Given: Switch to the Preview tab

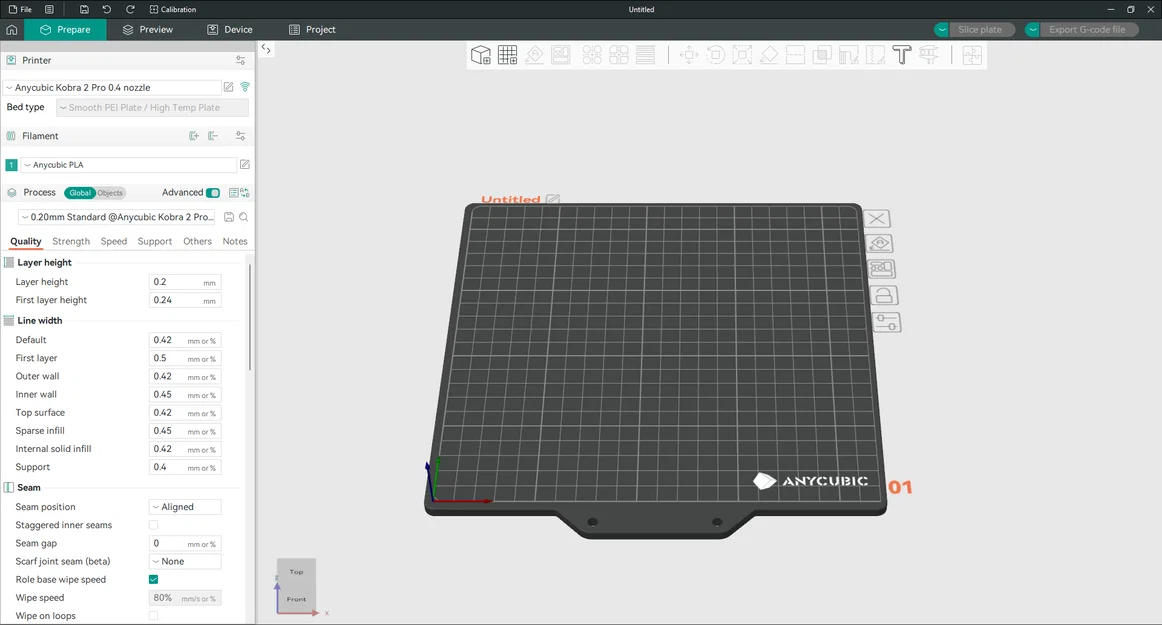Looking at the screenshot, I should 147,30.
